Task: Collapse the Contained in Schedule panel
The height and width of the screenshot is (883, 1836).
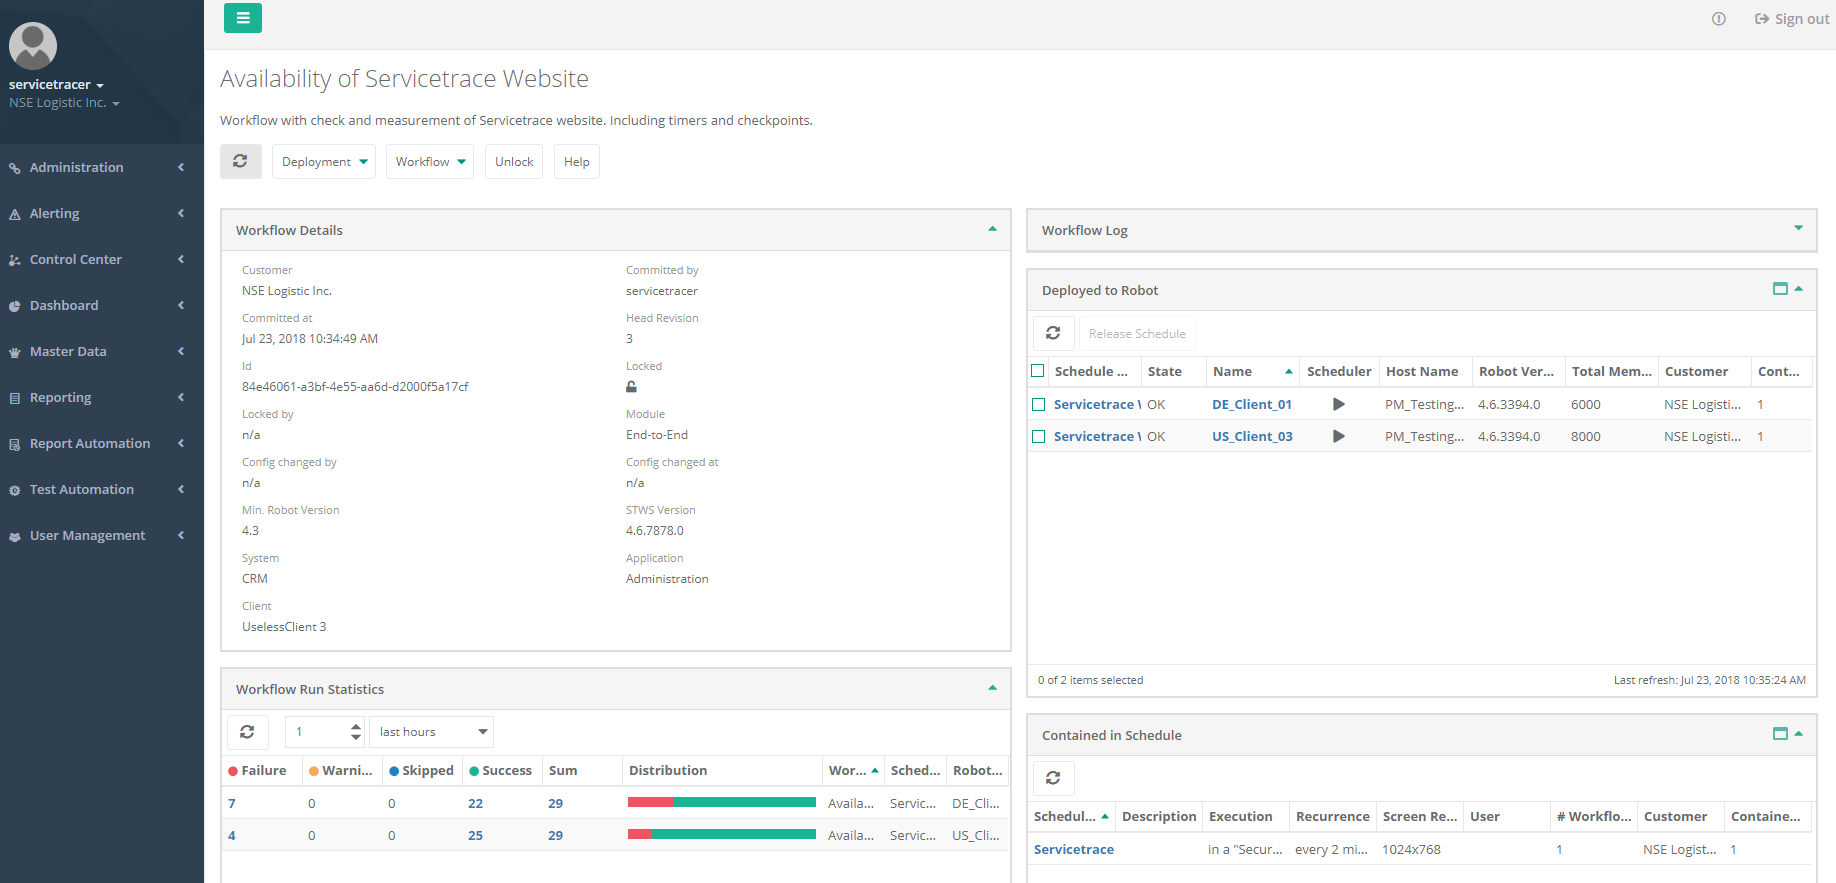Action: click(1799, 734)
